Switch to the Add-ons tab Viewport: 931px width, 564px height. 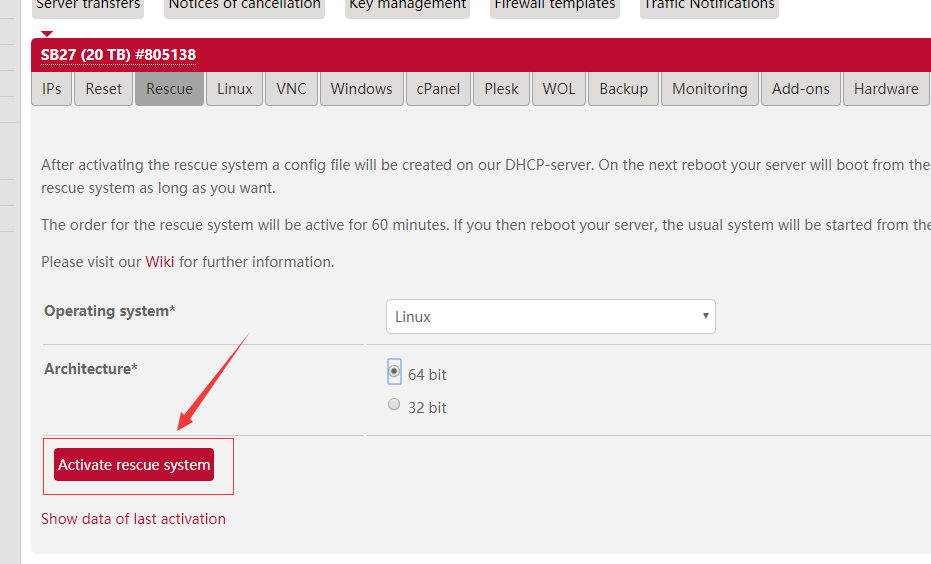tap(800, 89)
